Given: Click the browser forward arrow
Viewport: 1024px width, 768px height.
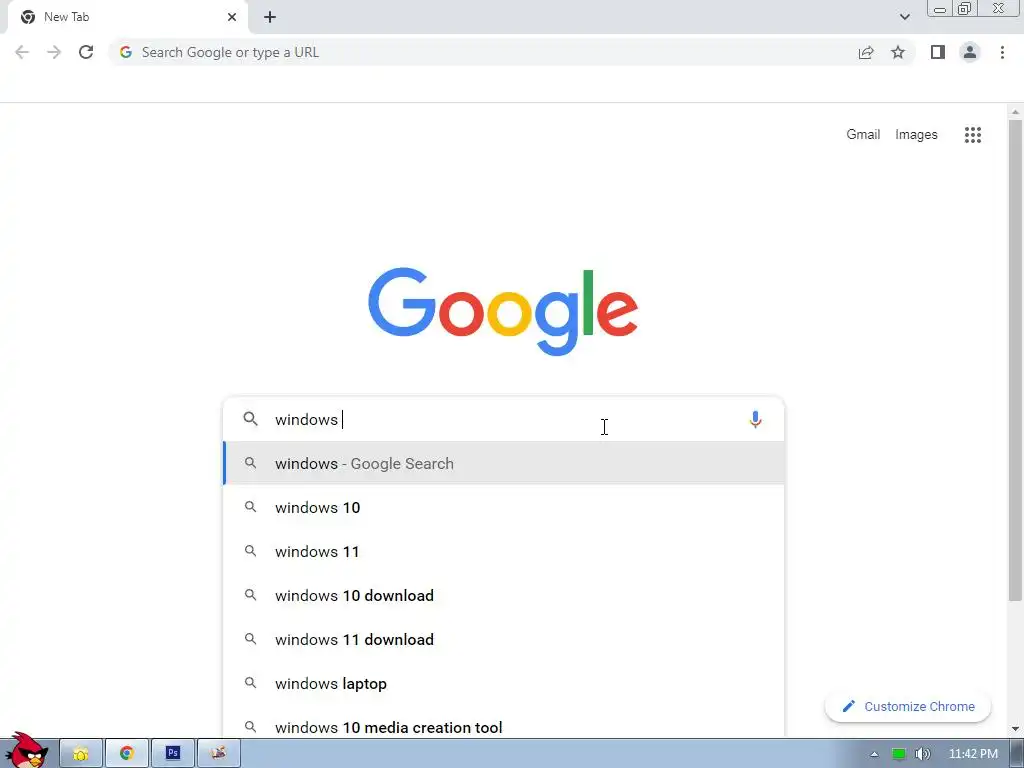Looking at the screenshot, I should (x=54, y=52).
